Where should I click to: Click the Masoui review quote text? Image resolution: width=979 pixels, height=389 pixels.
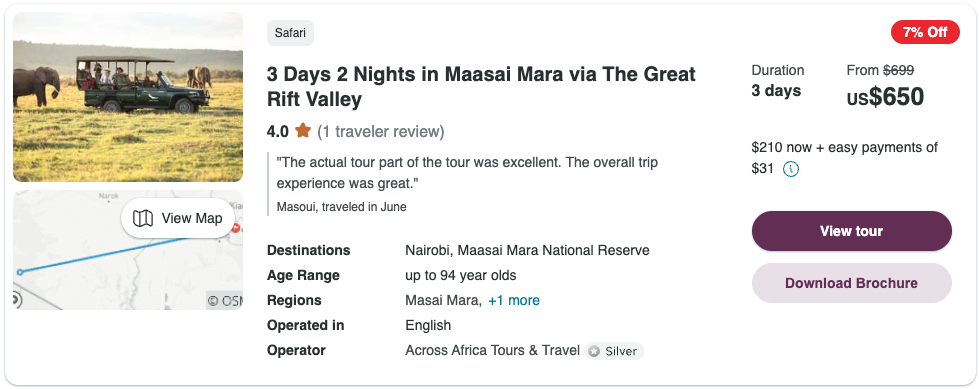[467, 173]
